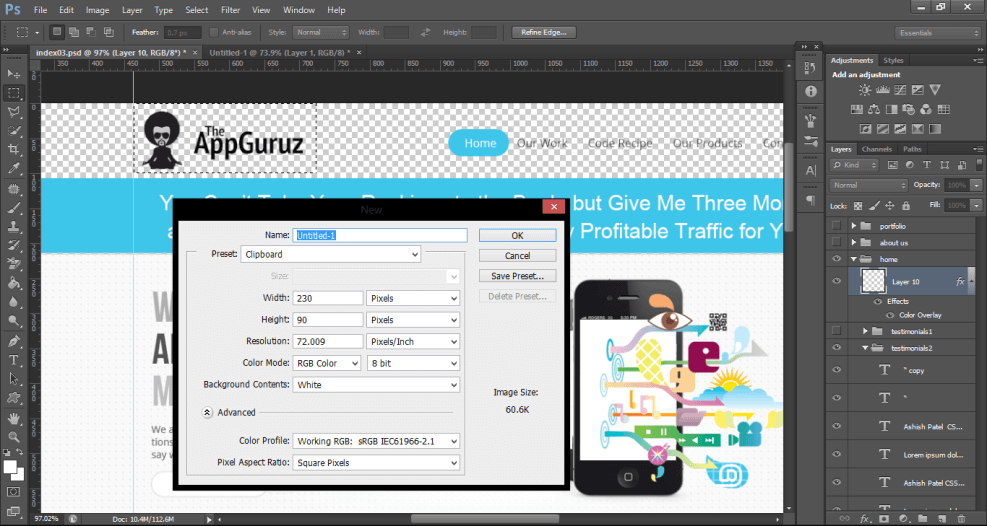This screenshot has height=526, width=987.
Task: Open the Color Mode RGB Color dropdown
Action: [x=327, y=363]
